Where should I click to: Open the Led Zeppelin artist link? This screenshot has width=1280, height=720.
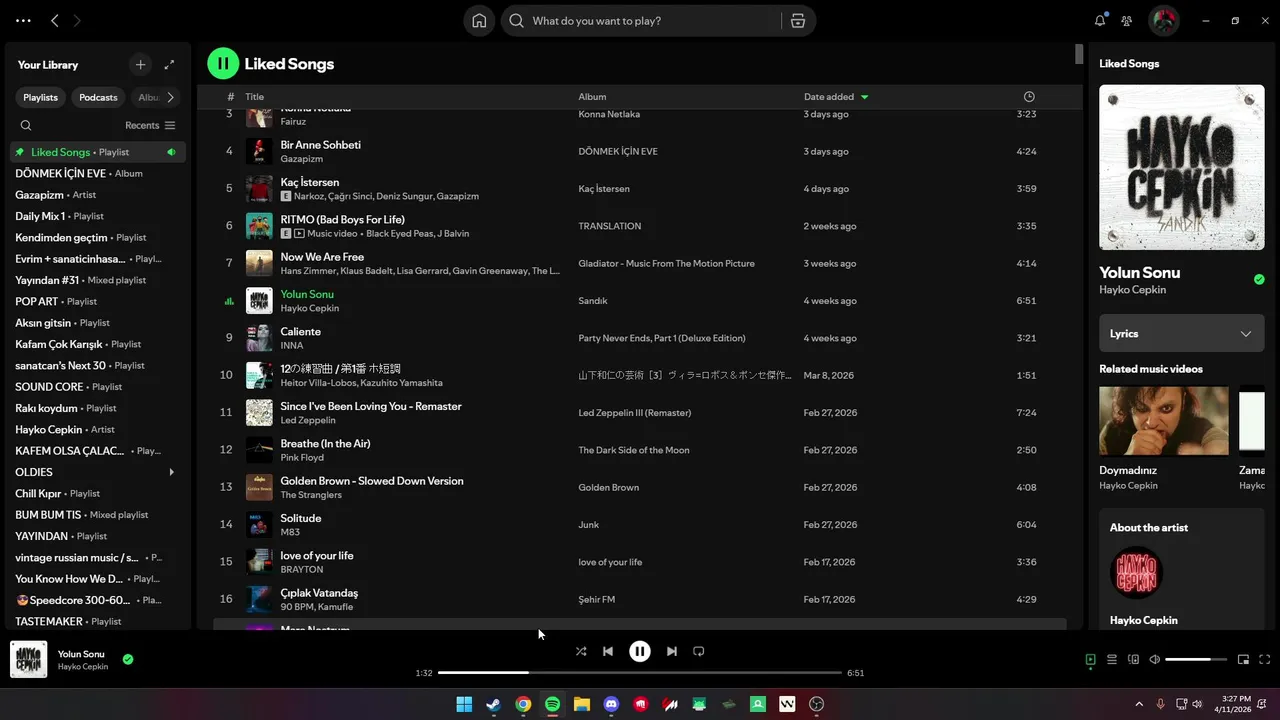pyautogui.click(x=308, y=420)
